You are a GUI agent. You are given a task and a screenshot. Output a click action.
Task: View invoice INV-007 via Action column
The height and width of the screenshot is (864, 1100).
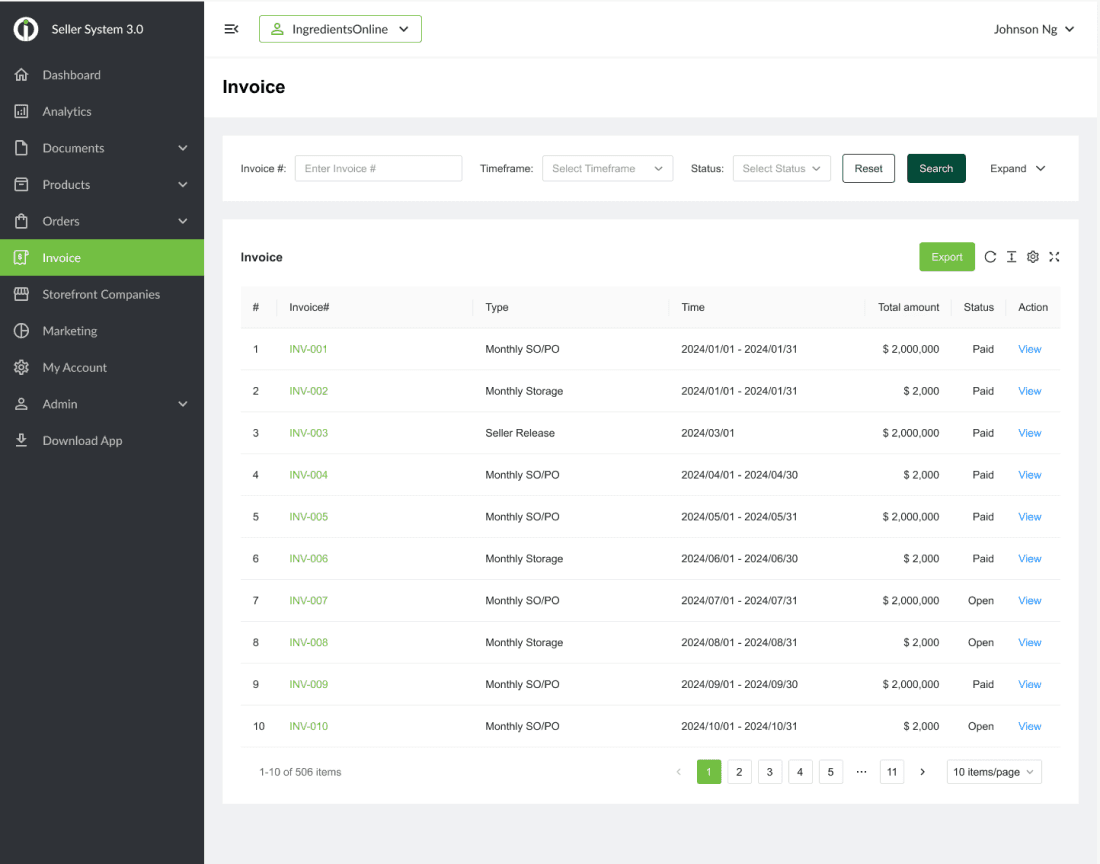[x=1029, y=600]
